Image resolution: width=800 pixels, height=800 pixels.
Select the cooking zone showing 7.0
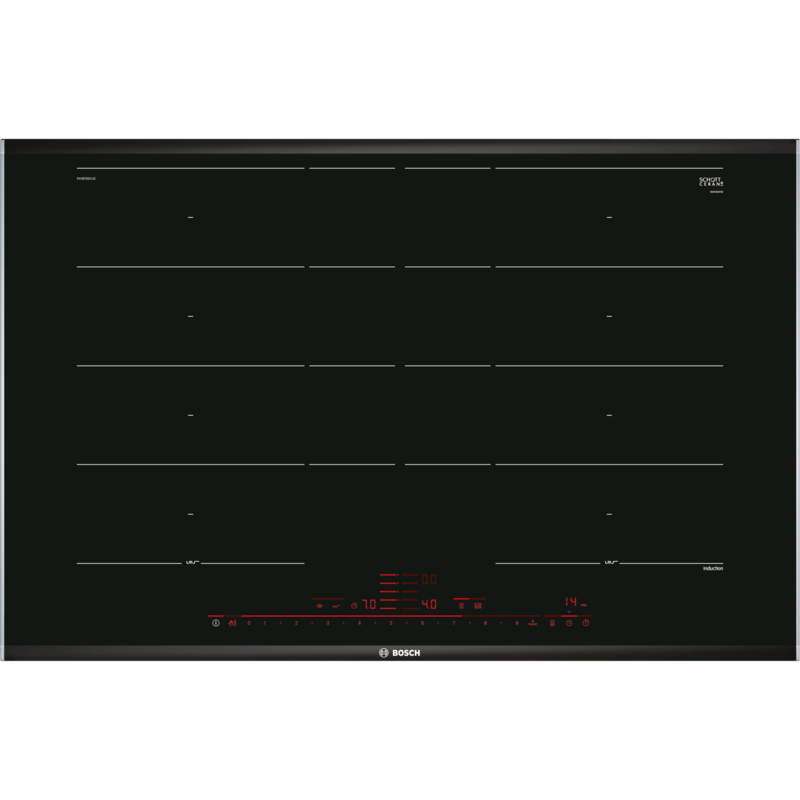click(x=369, y=604)
